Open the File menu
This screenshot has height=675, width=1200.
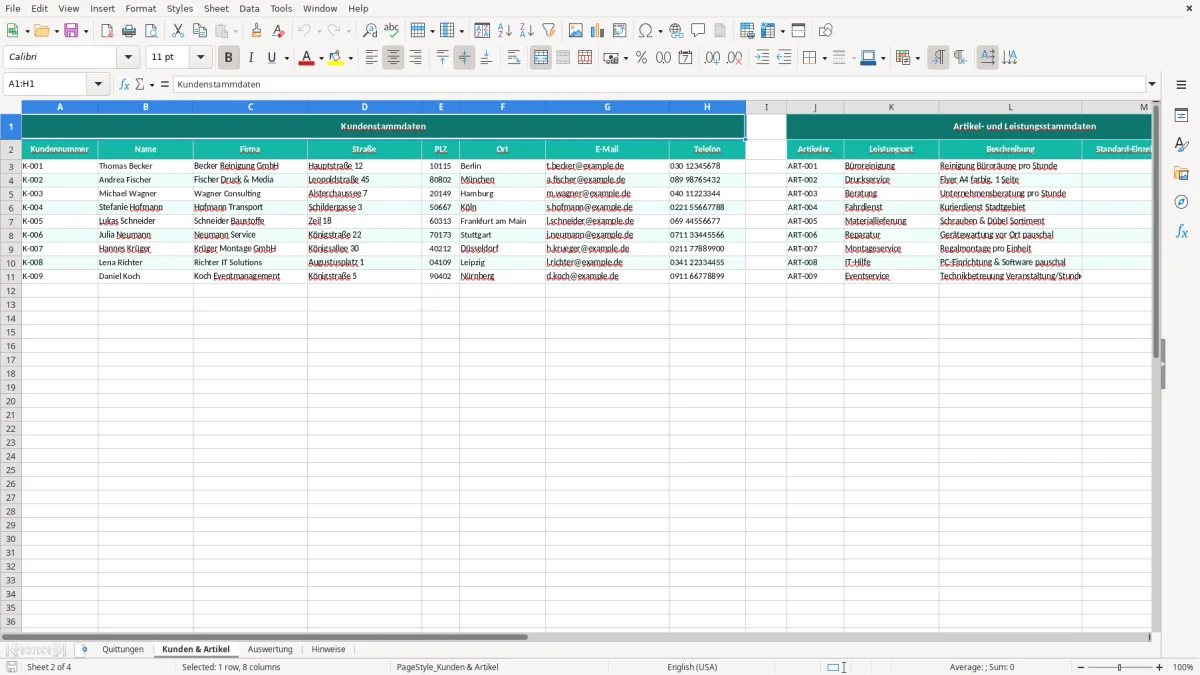13,8
